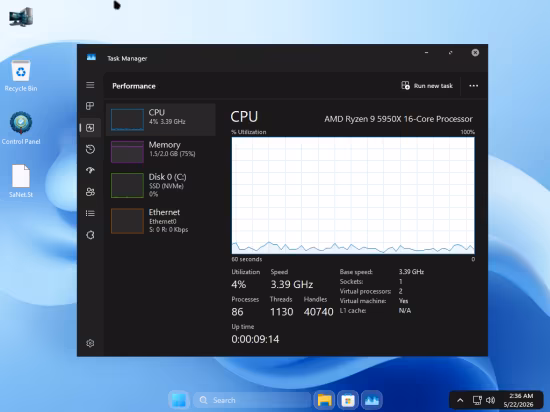Click the Virtual machine: Yes value

(403, 301)
